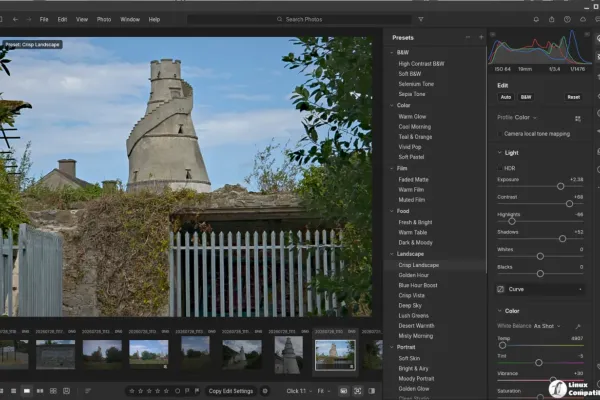Select the stone wall thumbnail in filmstrip
Image resolution: width=600 pixels, height=400 pixels.
[55, 354]
